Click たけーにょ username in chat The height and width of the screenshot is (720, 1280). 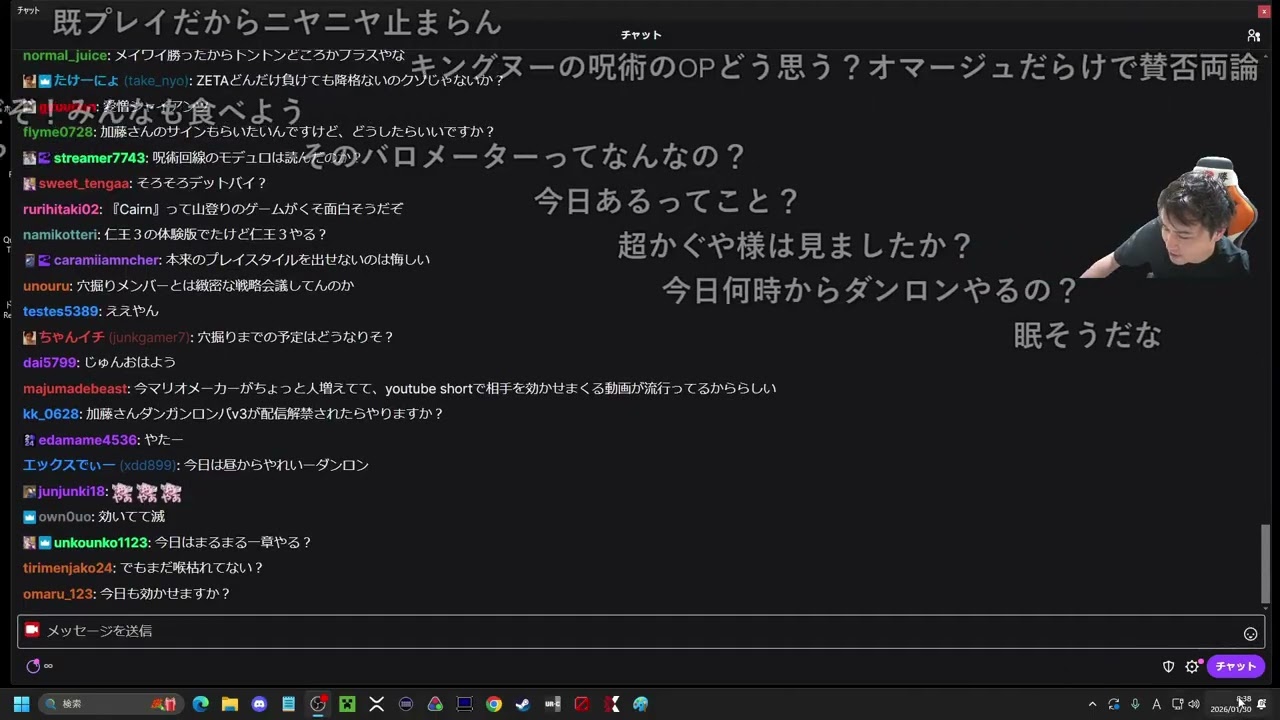coord(86,81)
